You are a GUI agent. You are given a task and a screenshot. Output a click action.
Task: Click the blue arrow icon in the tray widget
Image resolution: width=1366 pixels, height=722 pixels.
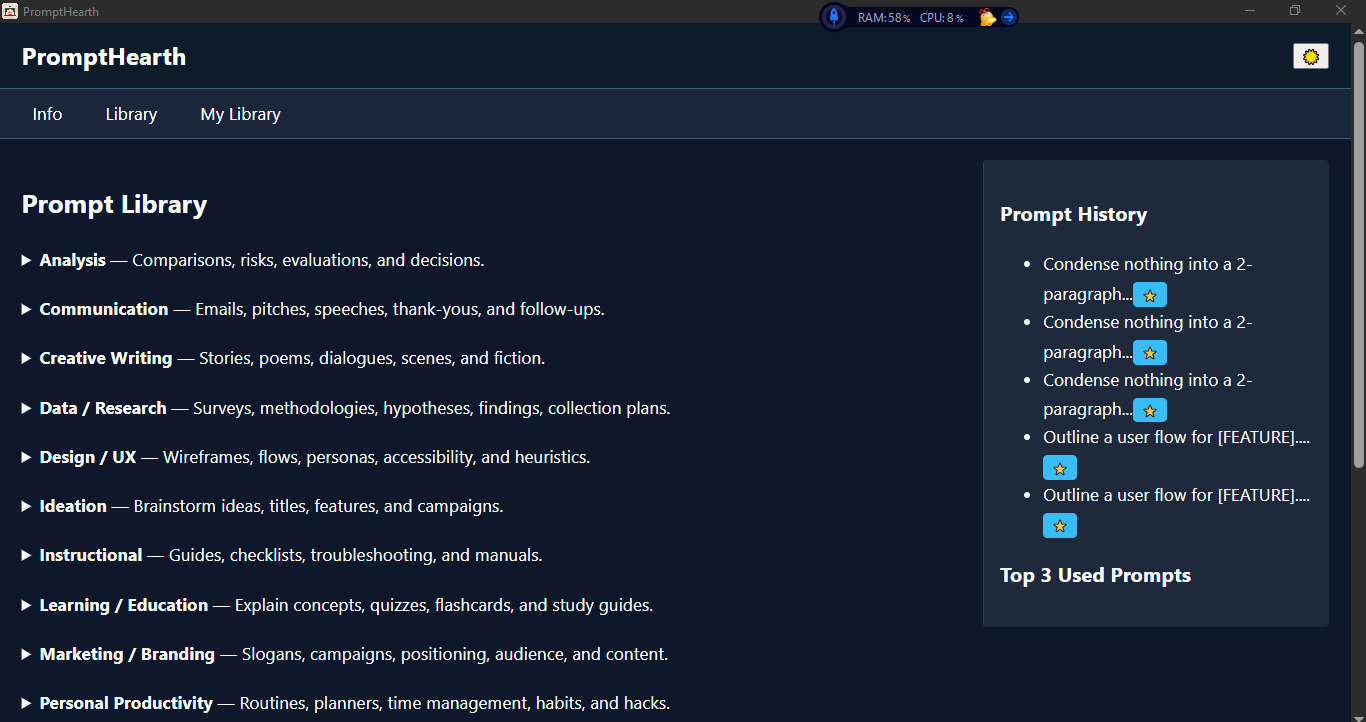coord(1008,17)
